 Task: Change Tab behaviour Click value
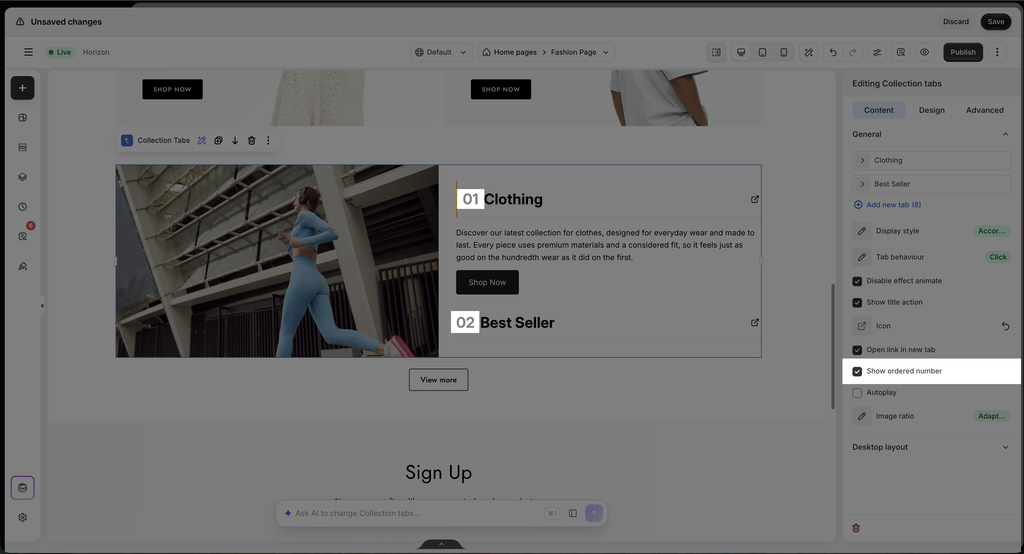(x=997, y=257)
